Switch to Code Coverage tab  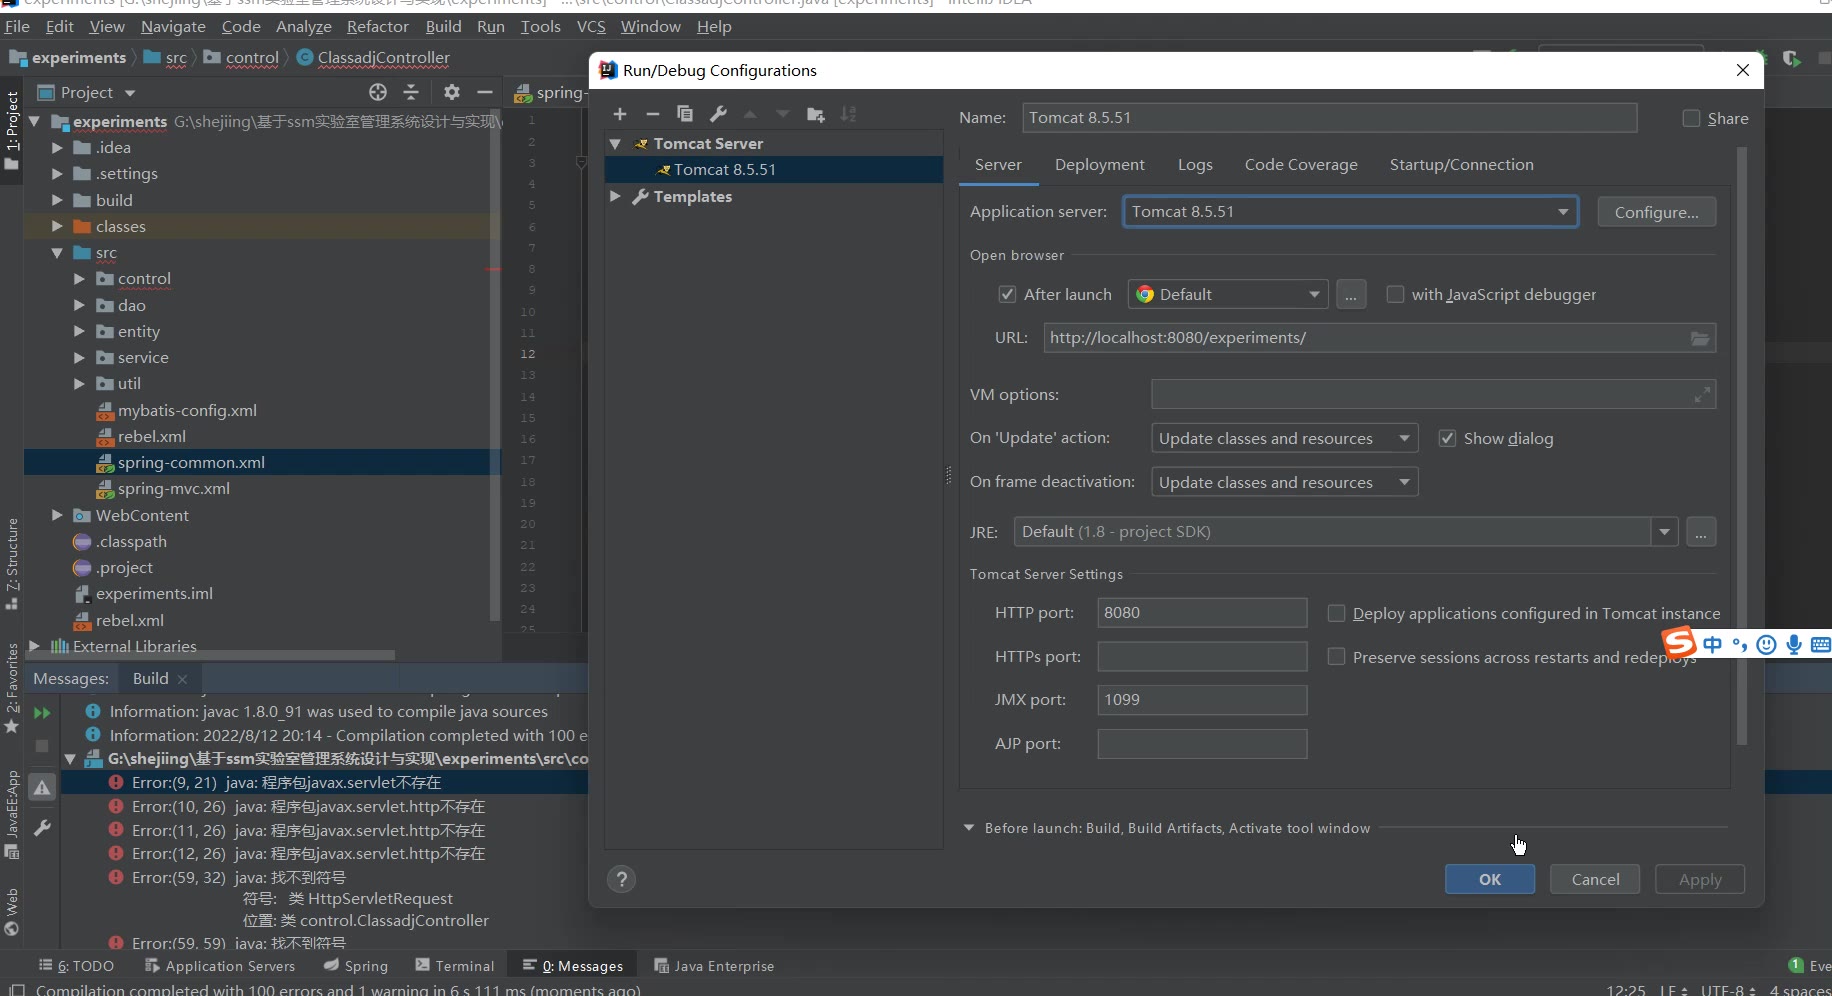(x=1301, y=165)
